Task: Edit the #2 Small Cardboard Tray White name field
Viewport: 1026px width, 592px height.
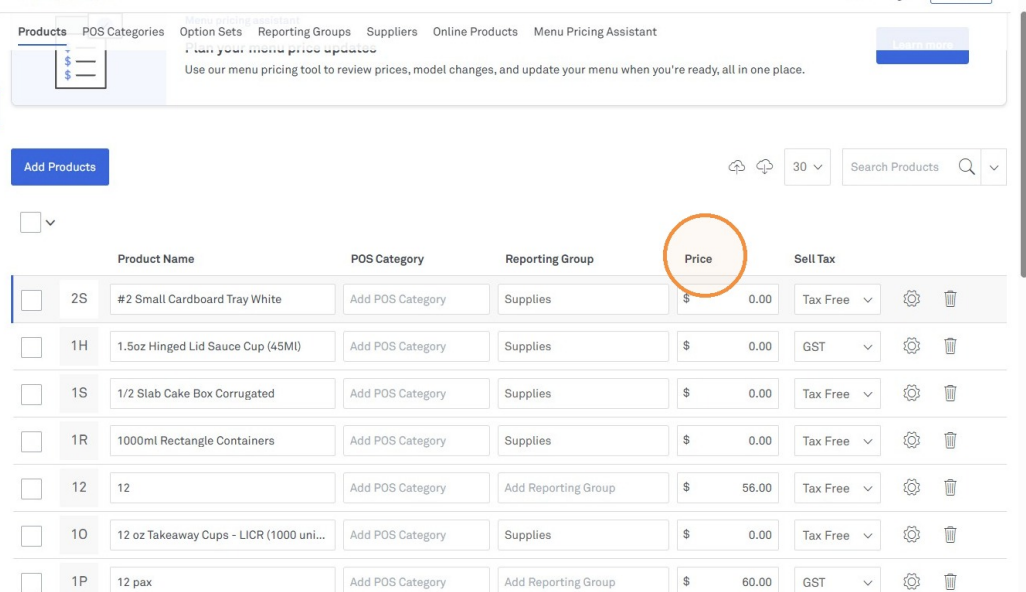Action: 222,299
